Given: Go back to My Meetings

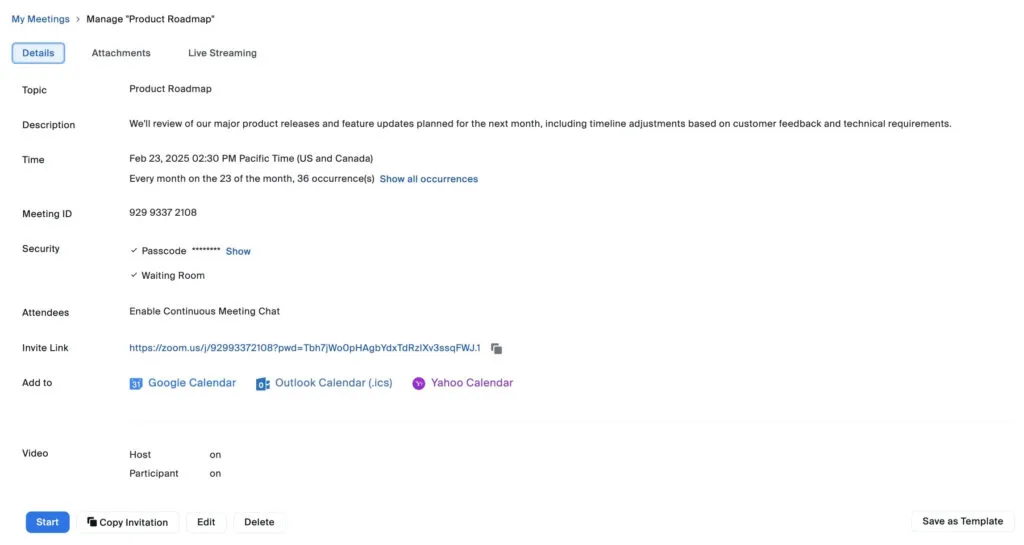Looking at the screenshot, I should coord(41,19).
